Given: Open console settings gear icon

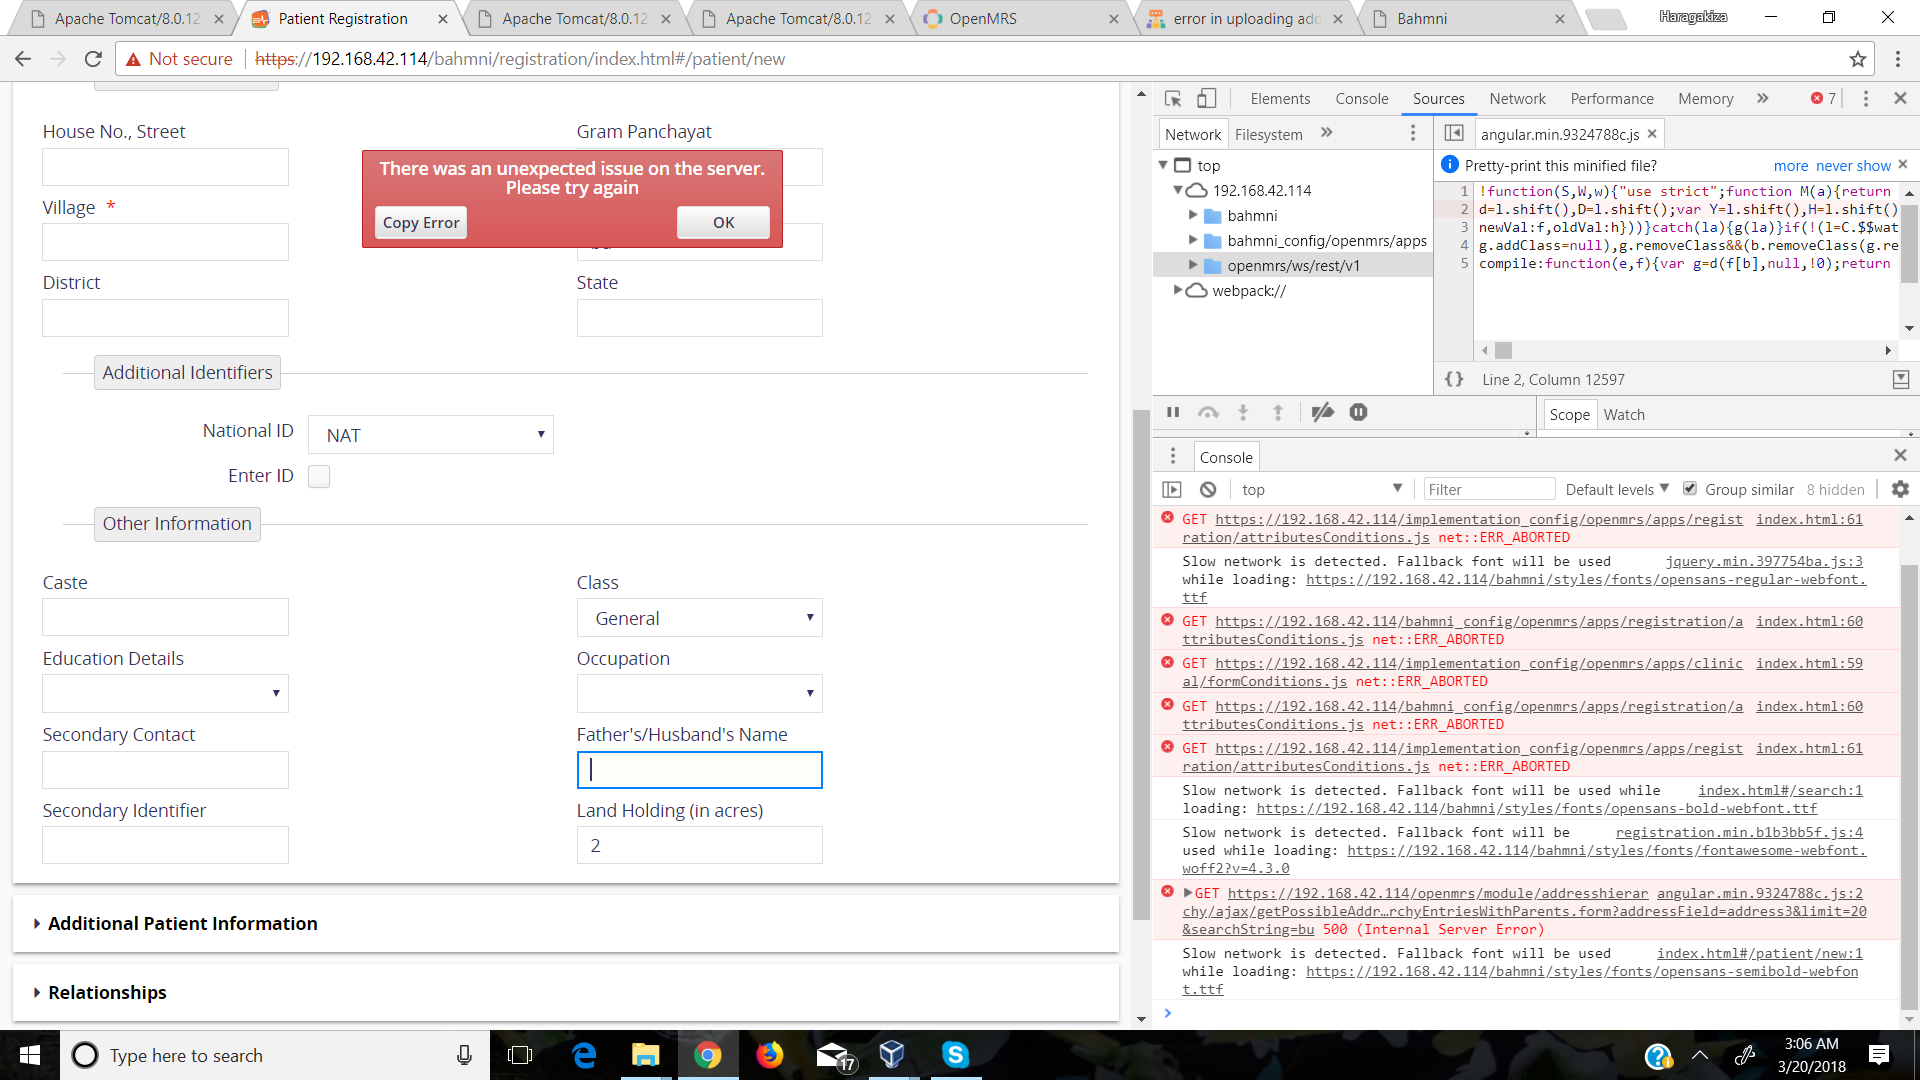Looking at the screenshot, I should (1900, 489).
